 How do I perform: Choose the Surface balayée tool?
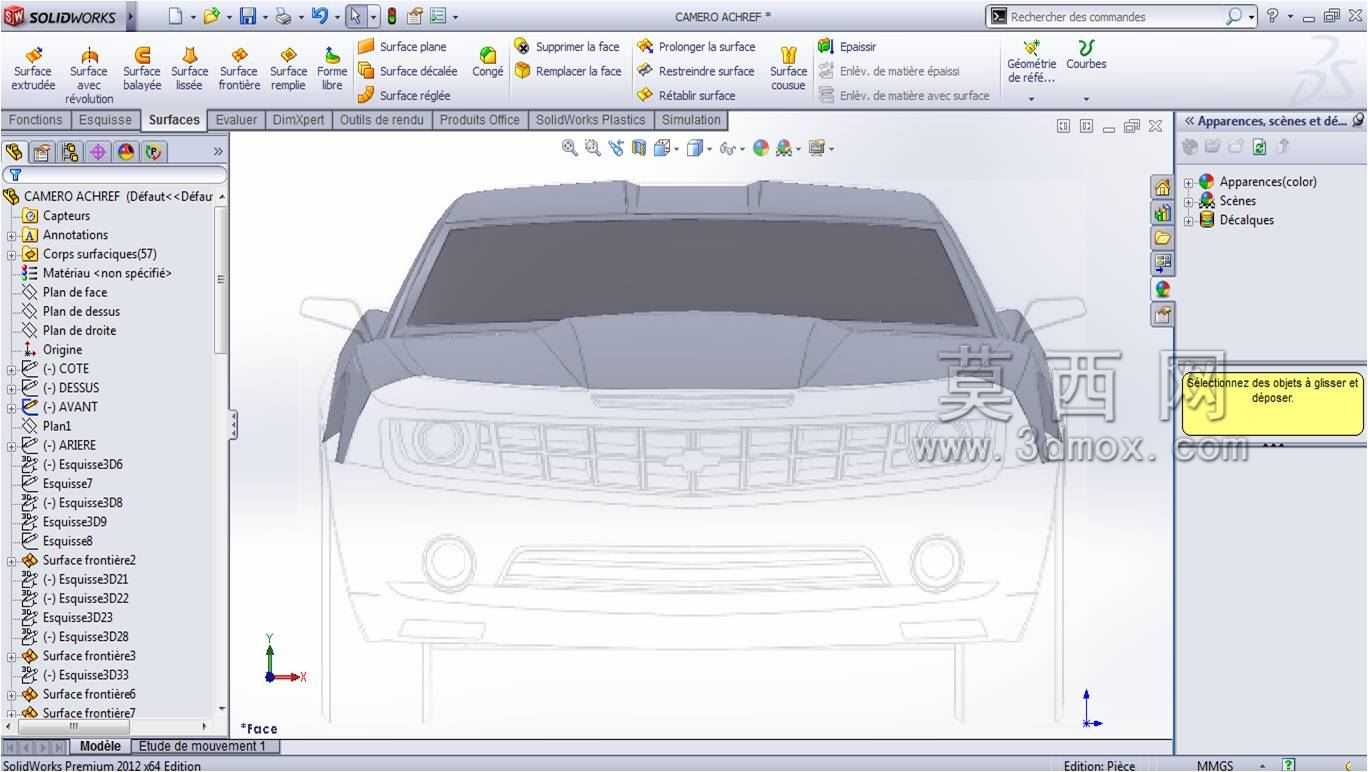click(x=141, y=70)
